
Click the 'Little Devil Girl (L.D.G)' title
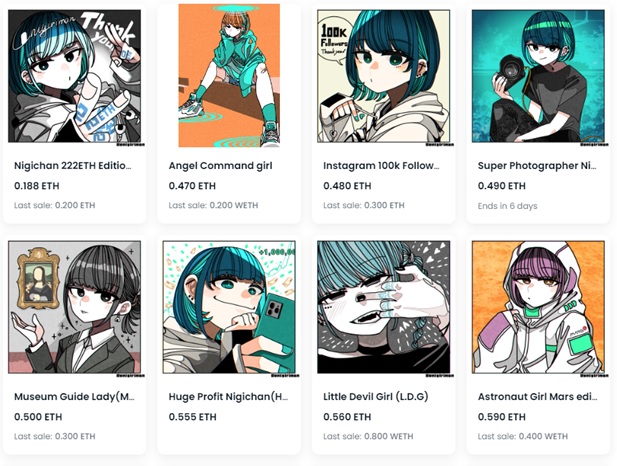(x=375, y=396)
